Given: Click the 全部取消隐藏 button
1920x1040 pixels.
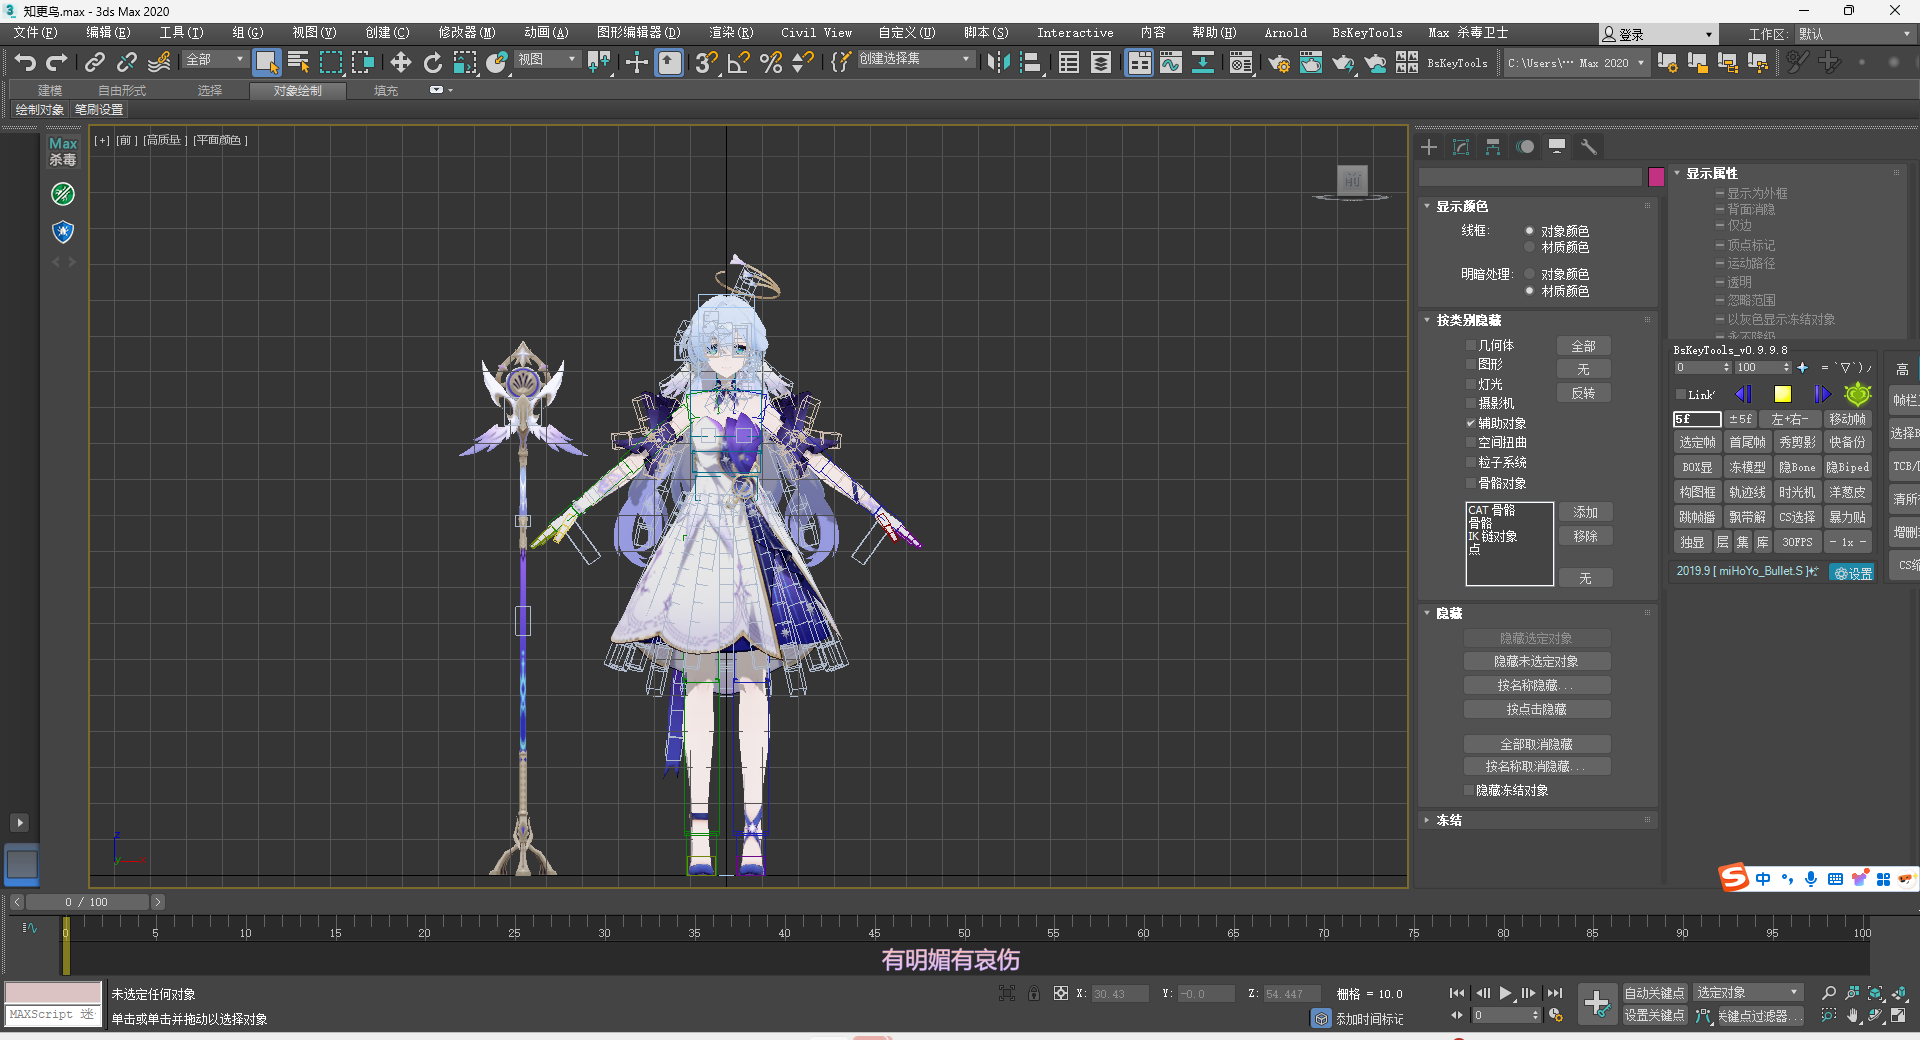Looking at the screenshot, I should (x=1537, y=744).
